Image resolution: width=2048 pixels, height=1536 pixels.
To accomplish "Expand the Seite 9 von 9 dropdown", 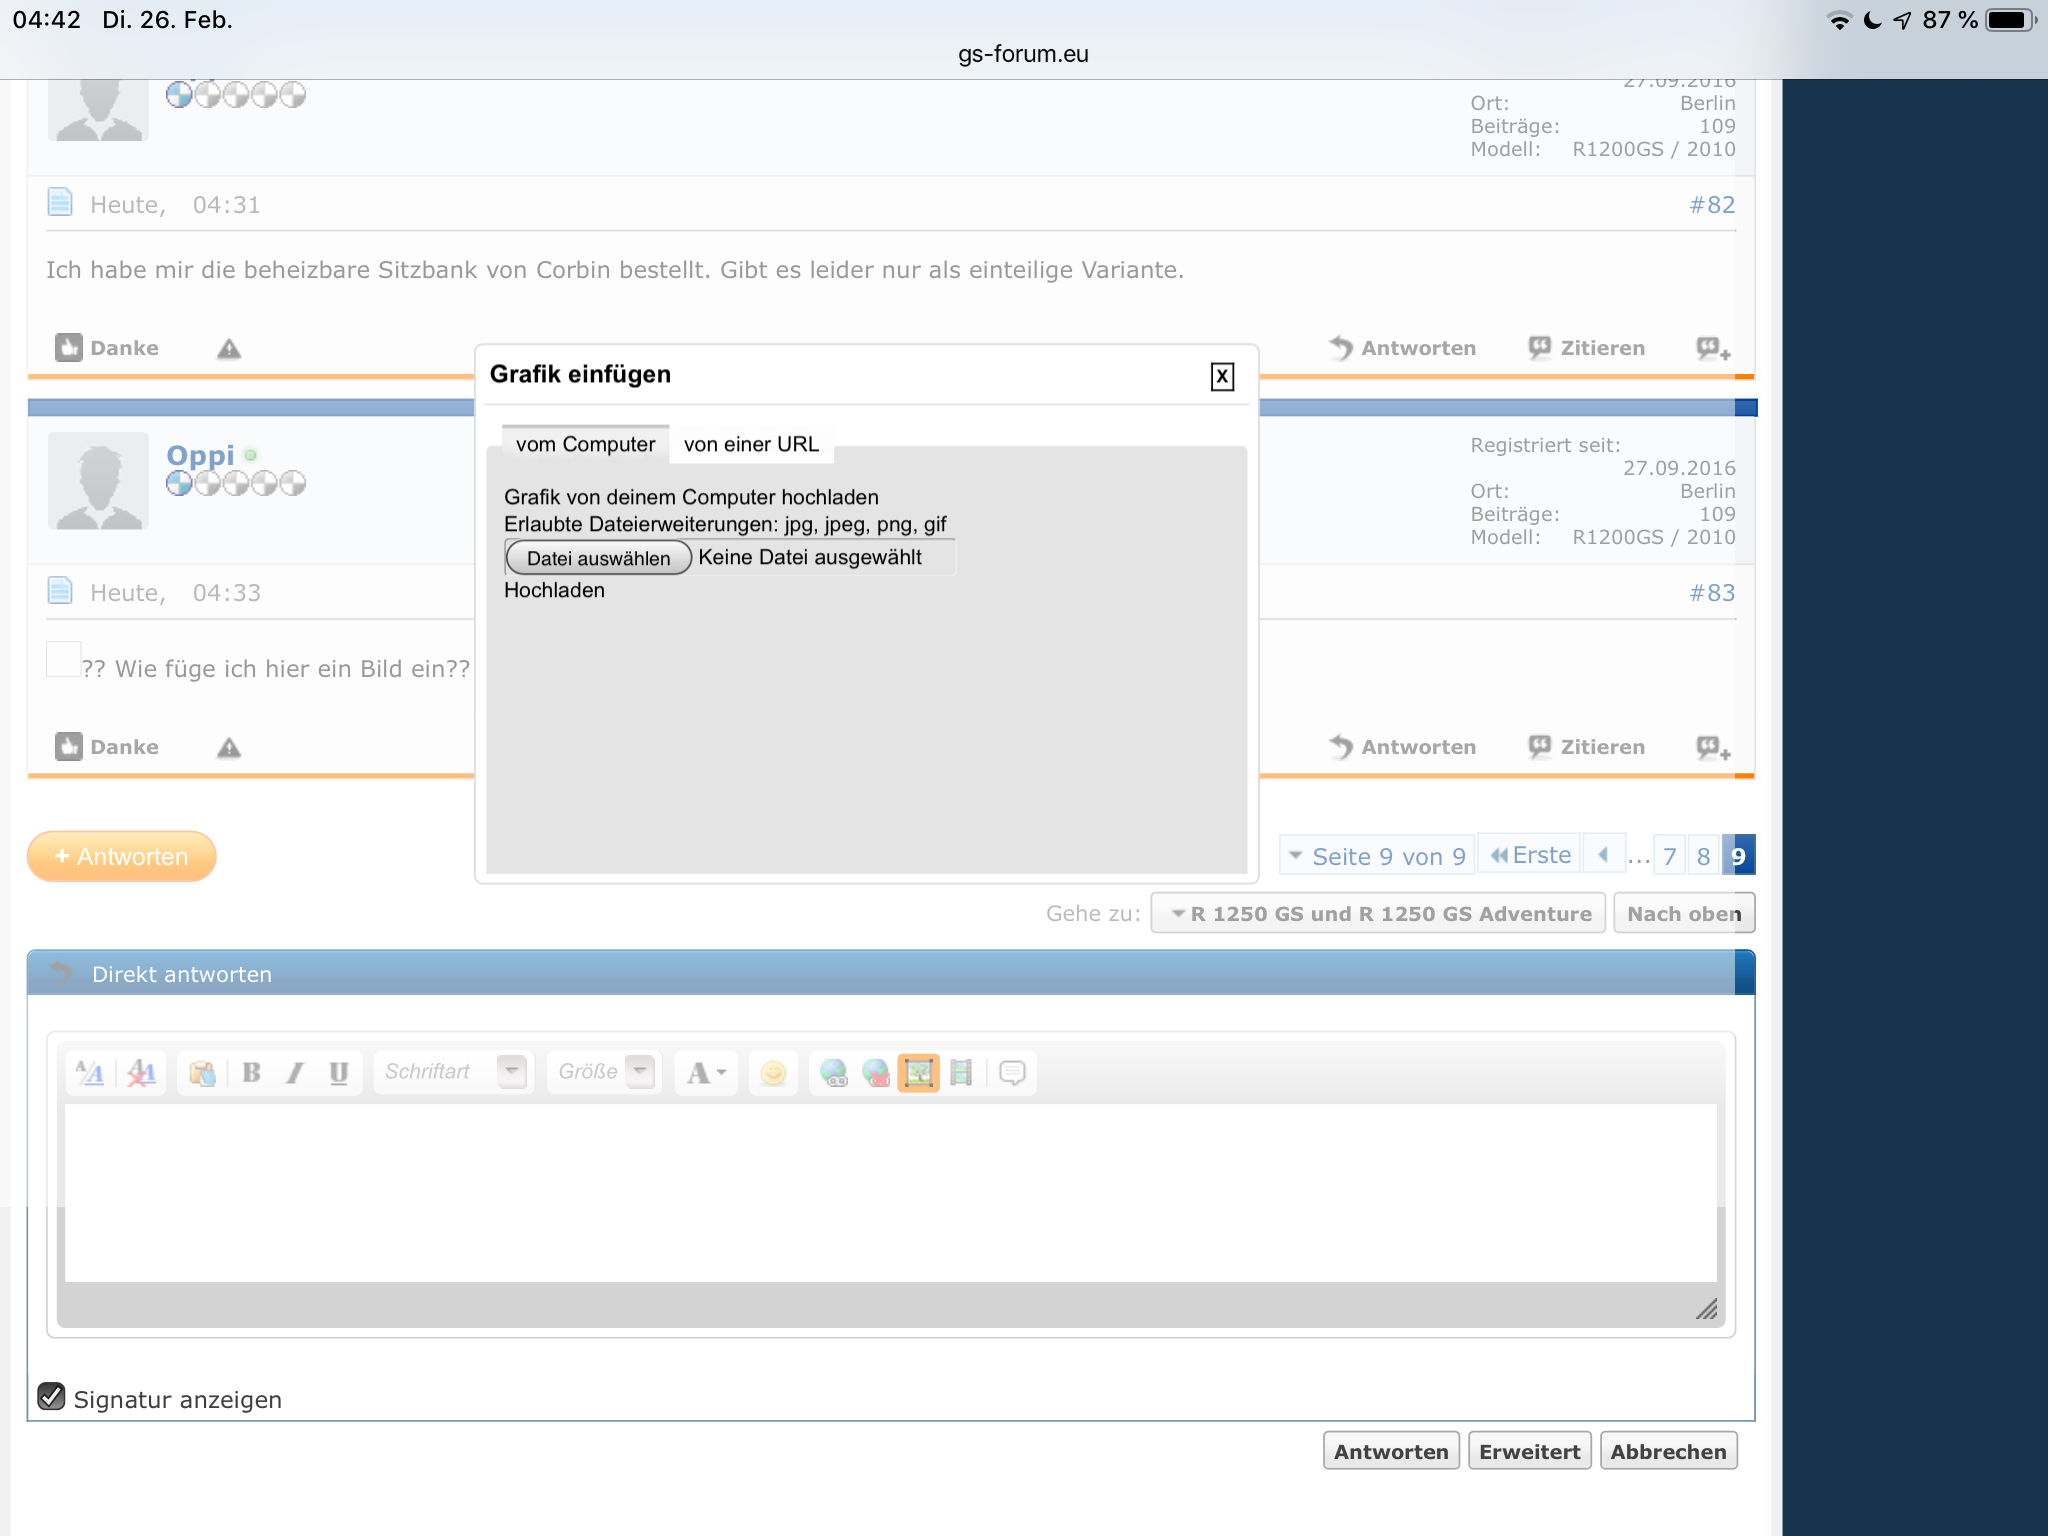I will 1377,856.
